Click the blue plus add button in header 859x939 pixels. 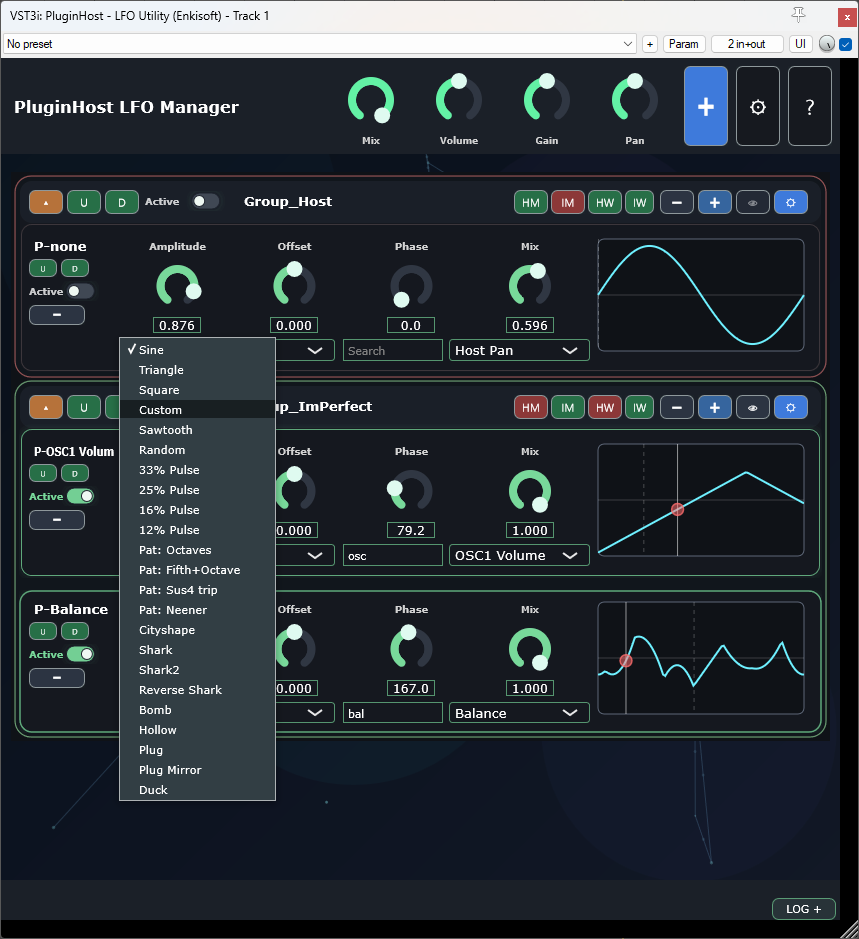click(706, 107)
